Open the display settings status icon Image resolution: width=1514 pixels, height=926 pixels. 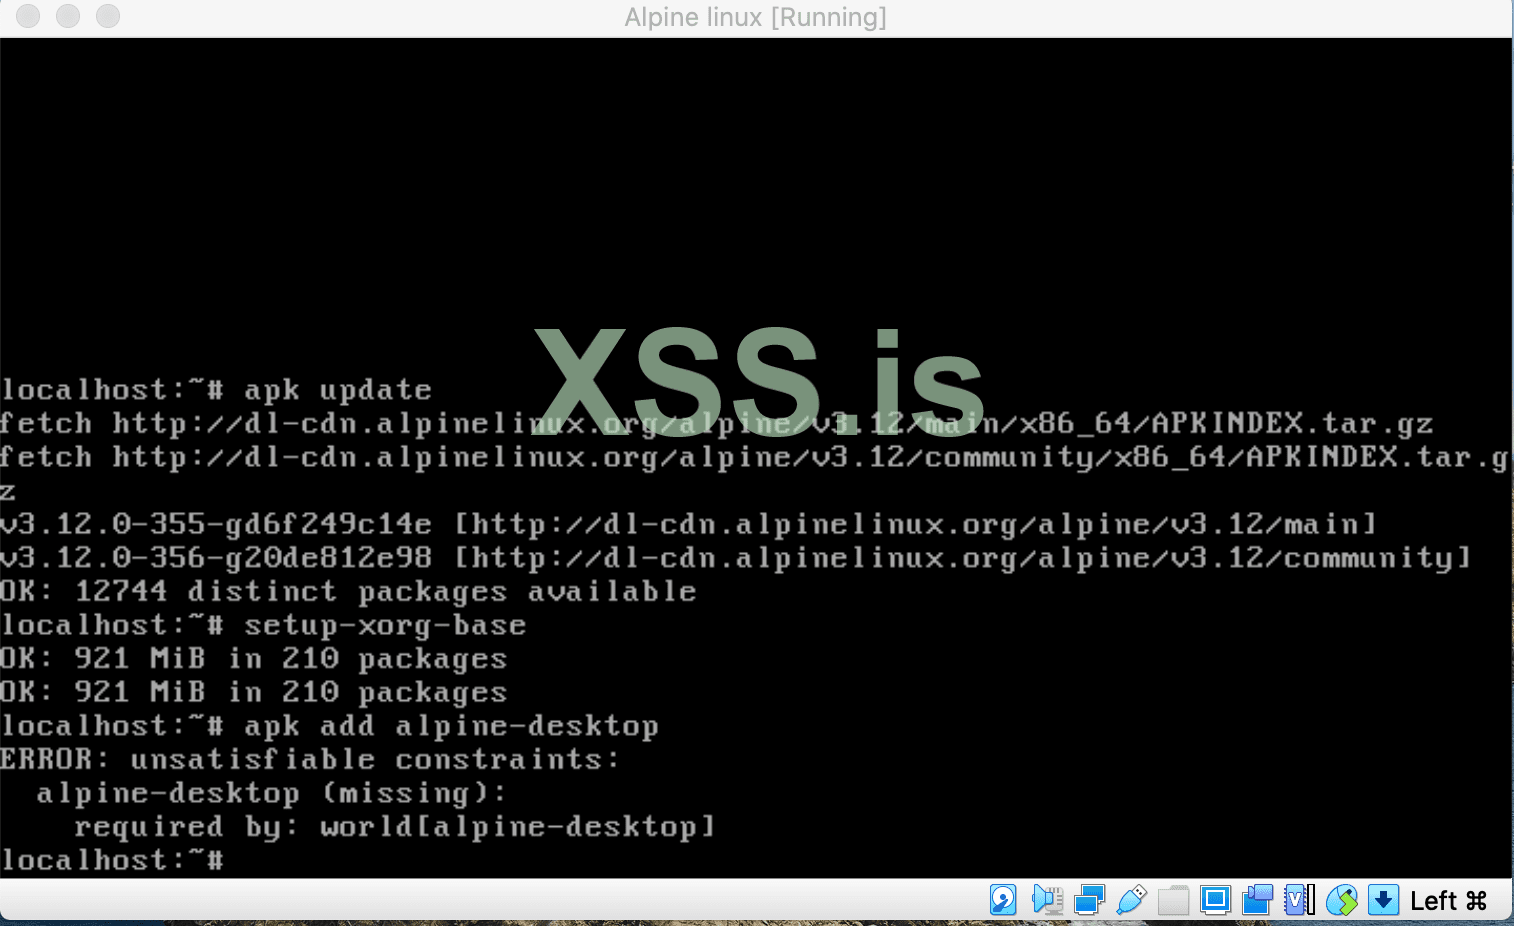coord(1215,900)
